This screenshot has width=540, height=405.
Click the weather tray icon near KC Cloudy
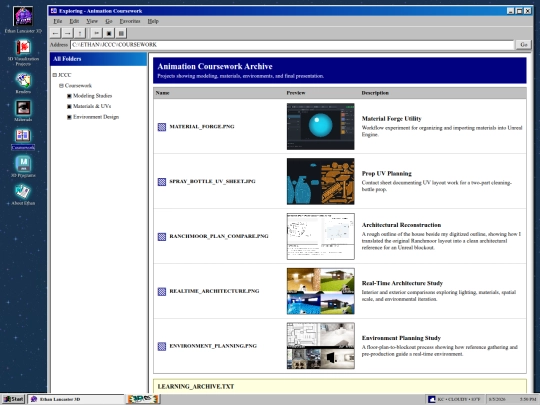(432, 399)
